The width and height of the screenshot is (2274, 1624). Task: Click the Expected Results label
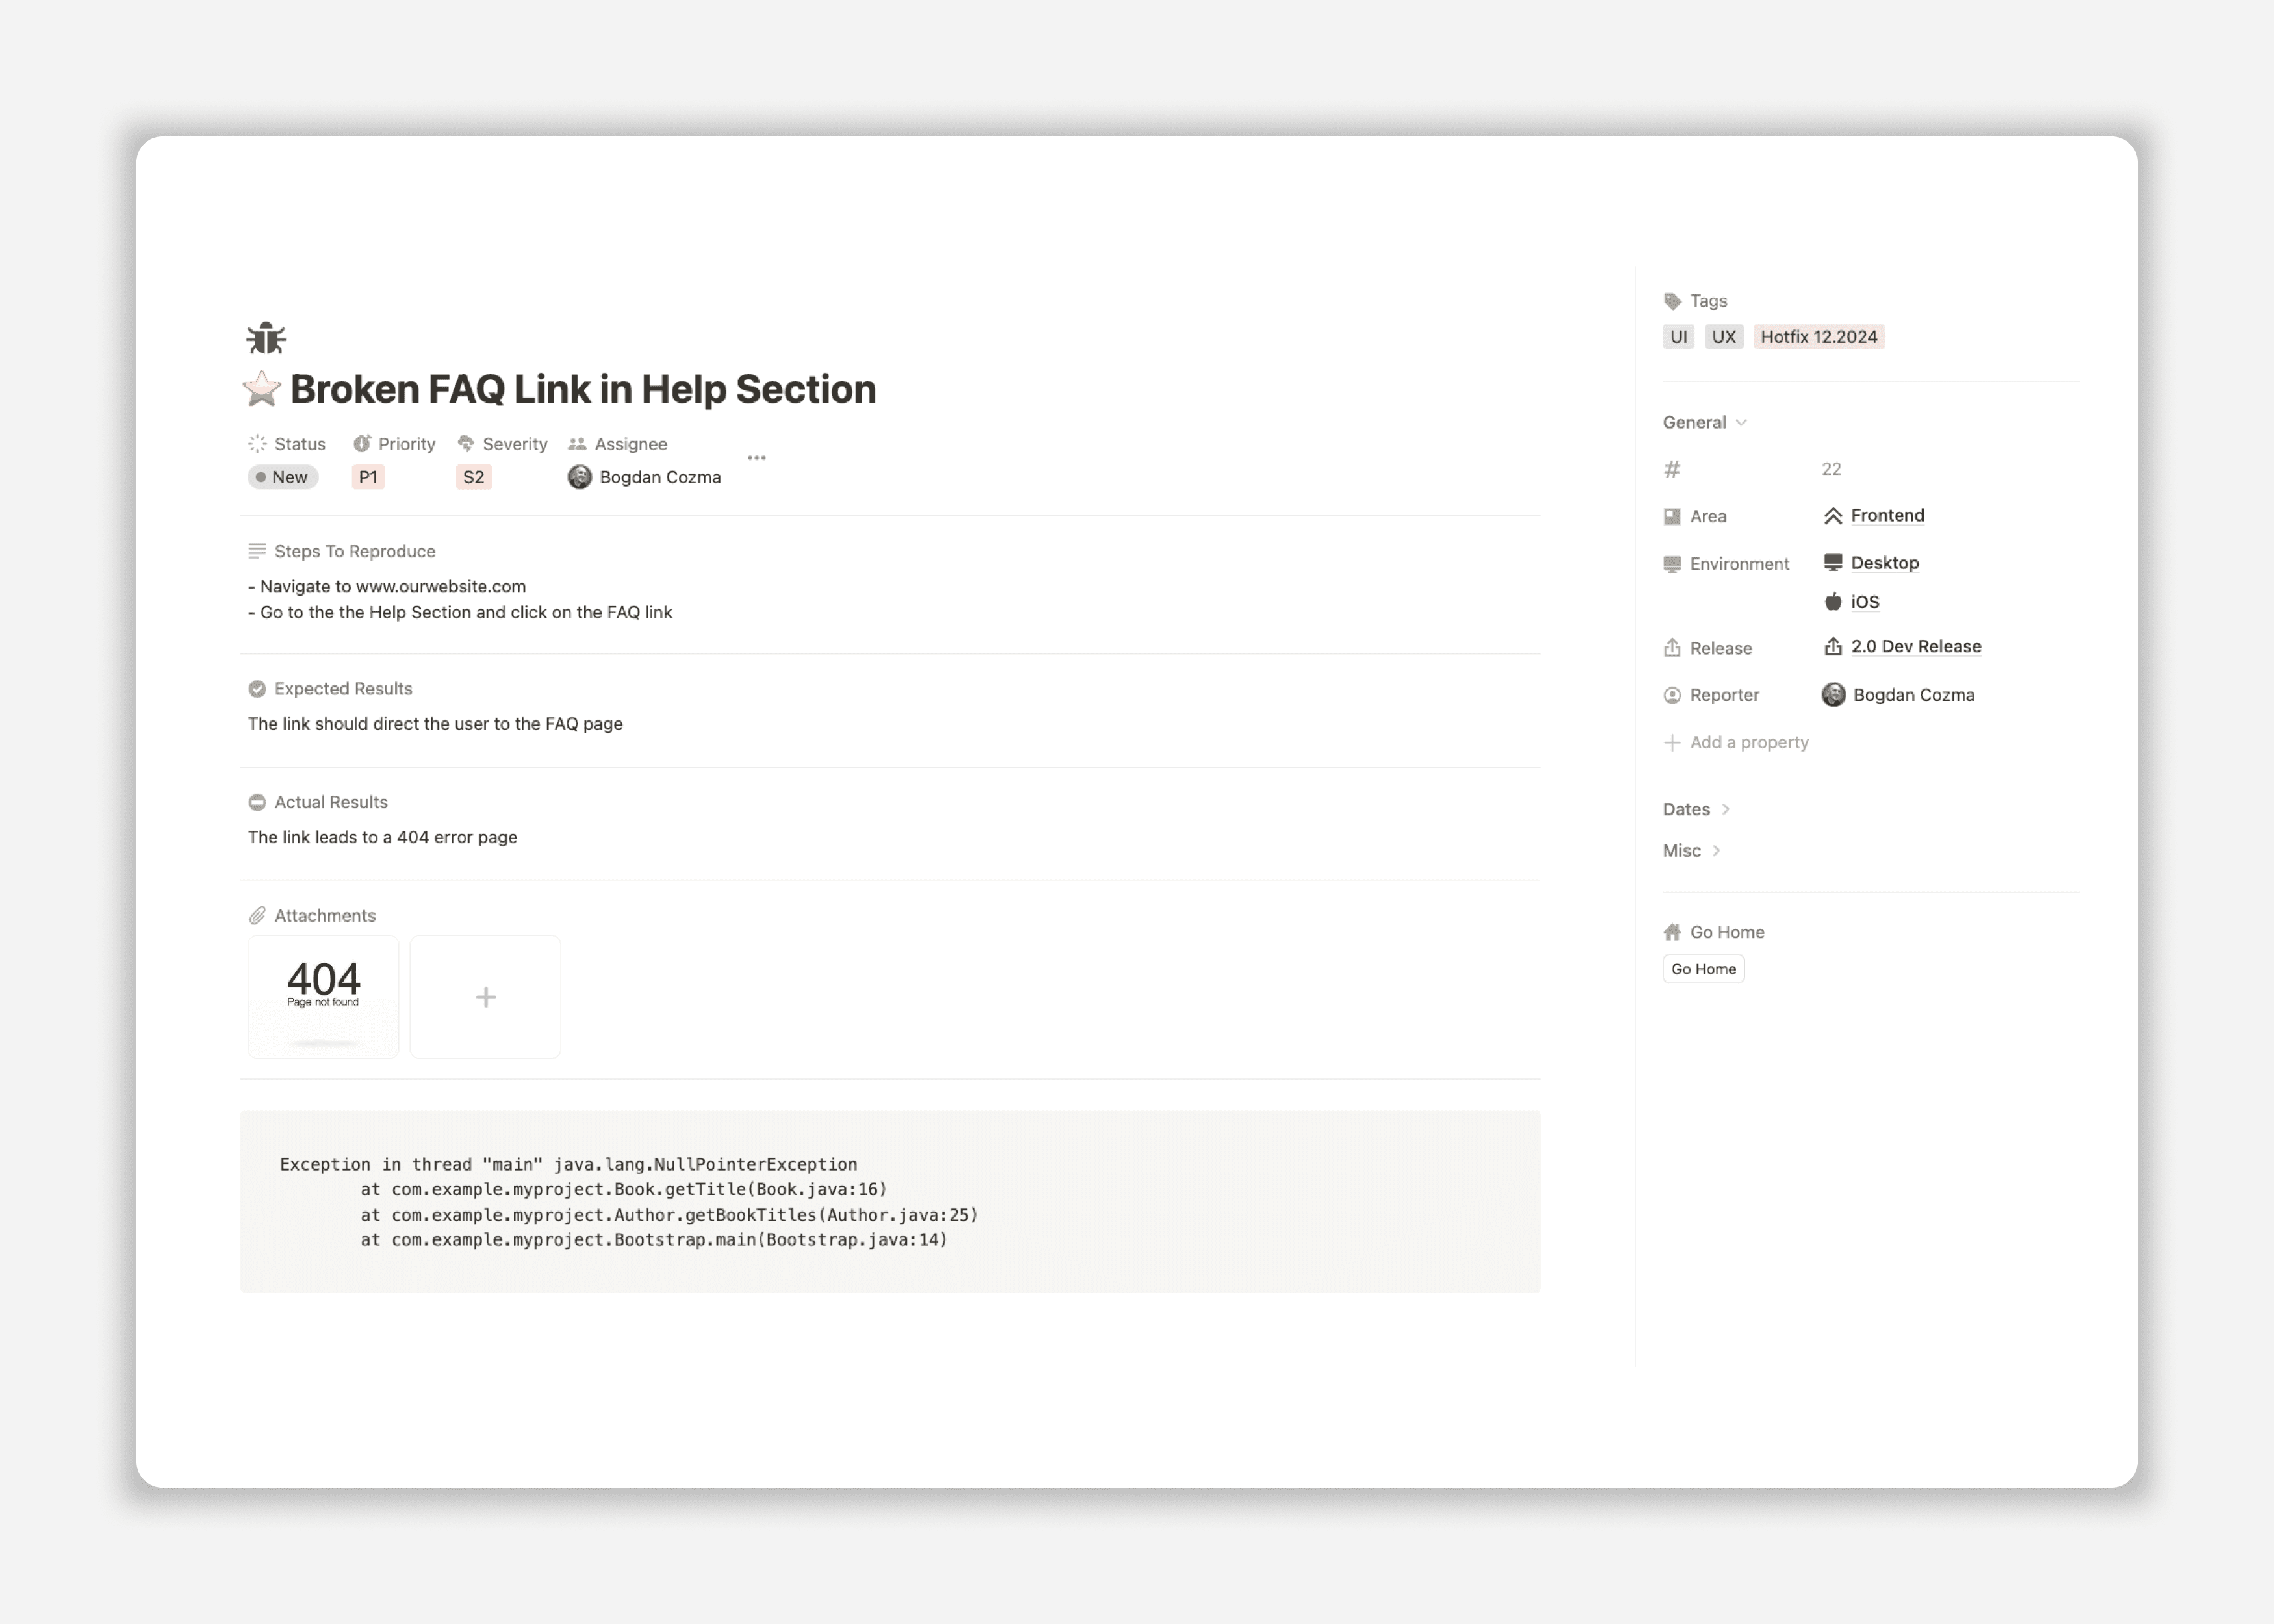tap(343, 688)
